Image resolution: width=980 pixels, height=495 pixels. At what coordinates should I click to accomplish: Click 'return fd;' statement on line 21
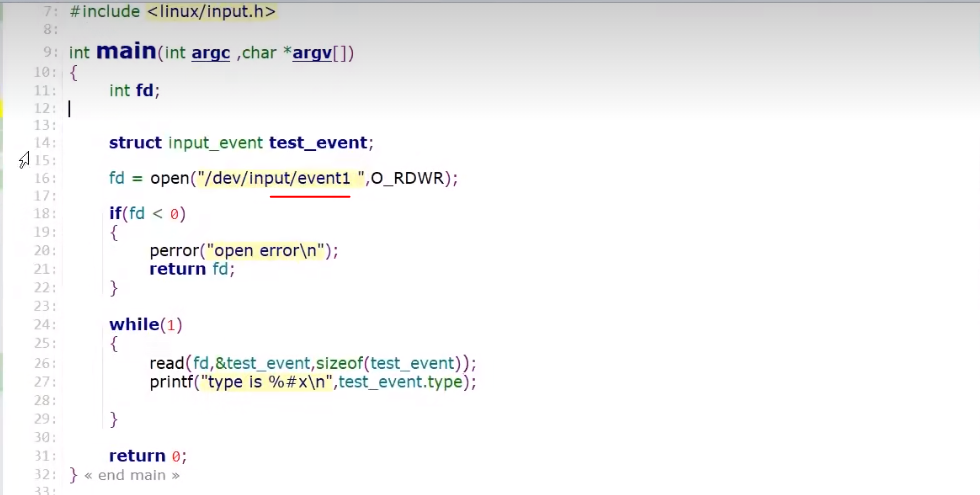click(192, 269)
